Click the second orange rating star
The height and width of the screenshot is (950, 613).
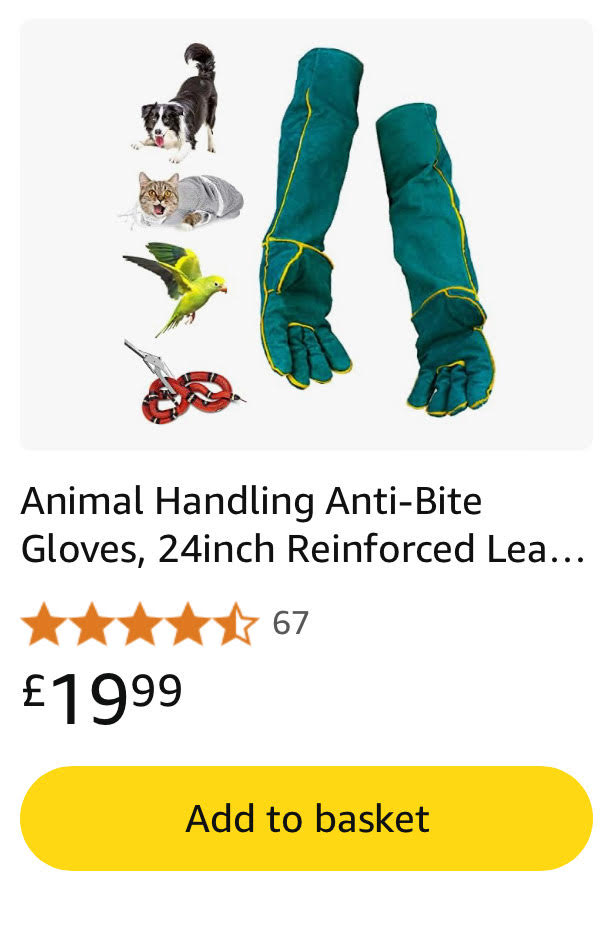click(90, 623)
